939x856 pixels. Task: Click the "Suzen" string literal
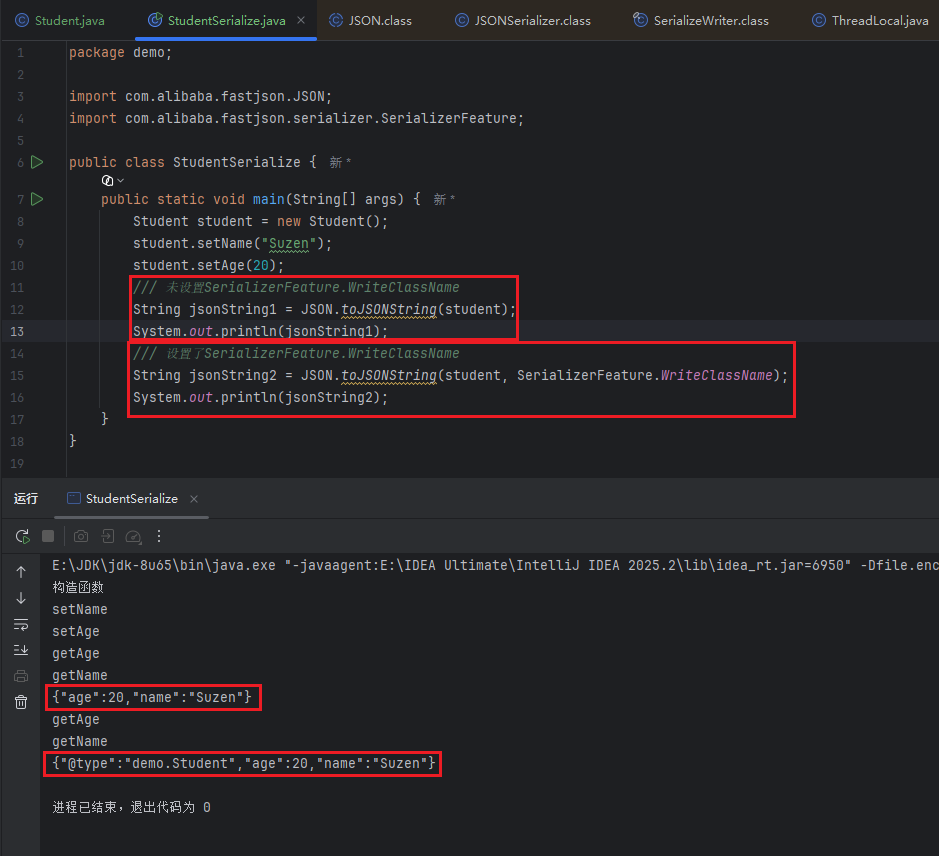pyautogui.click(x=289, y=244)
